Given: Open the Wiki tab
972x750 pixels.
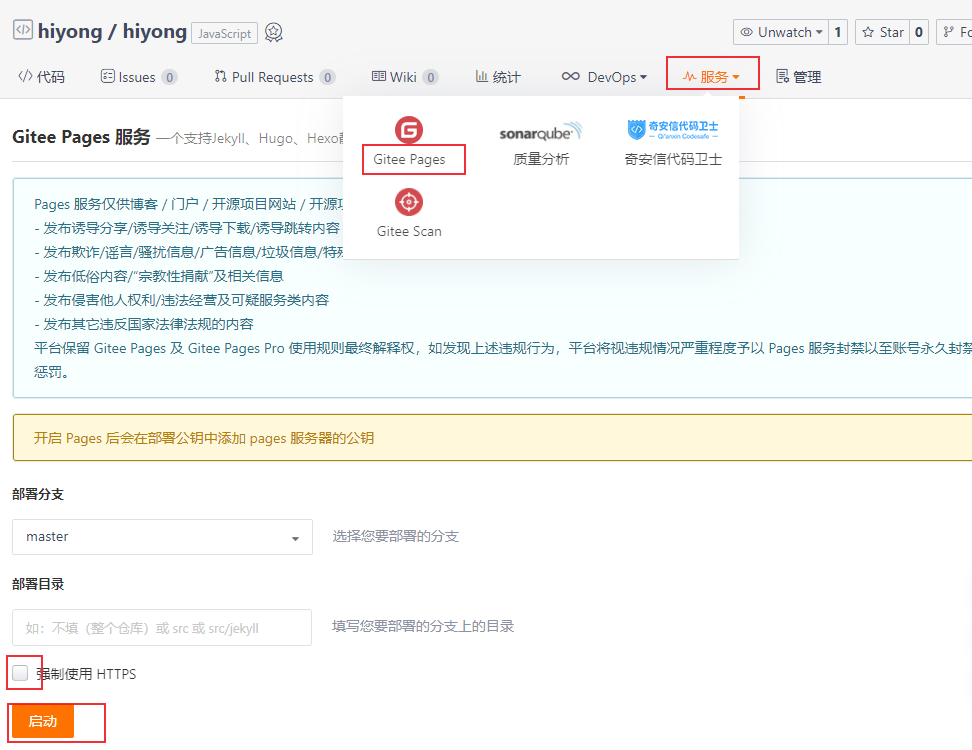Looking at the screenshot, I should tap(405, 77).
